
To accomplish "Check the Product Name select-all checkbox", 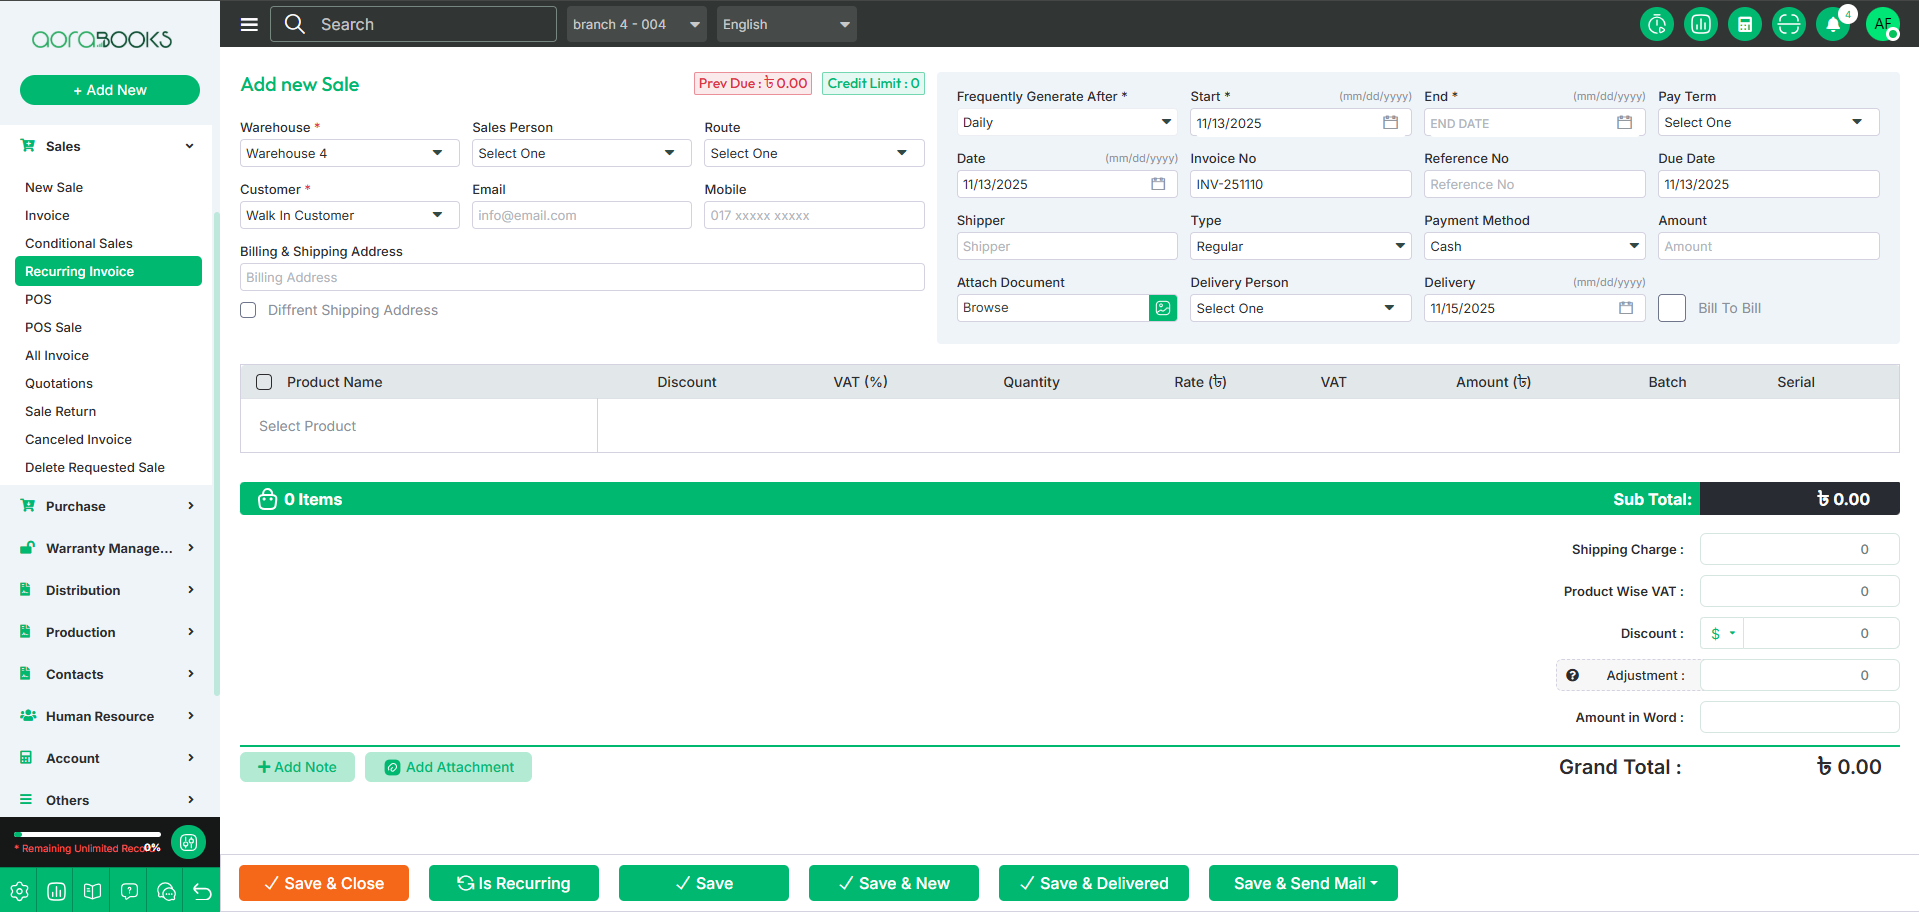I will point(264,382).
